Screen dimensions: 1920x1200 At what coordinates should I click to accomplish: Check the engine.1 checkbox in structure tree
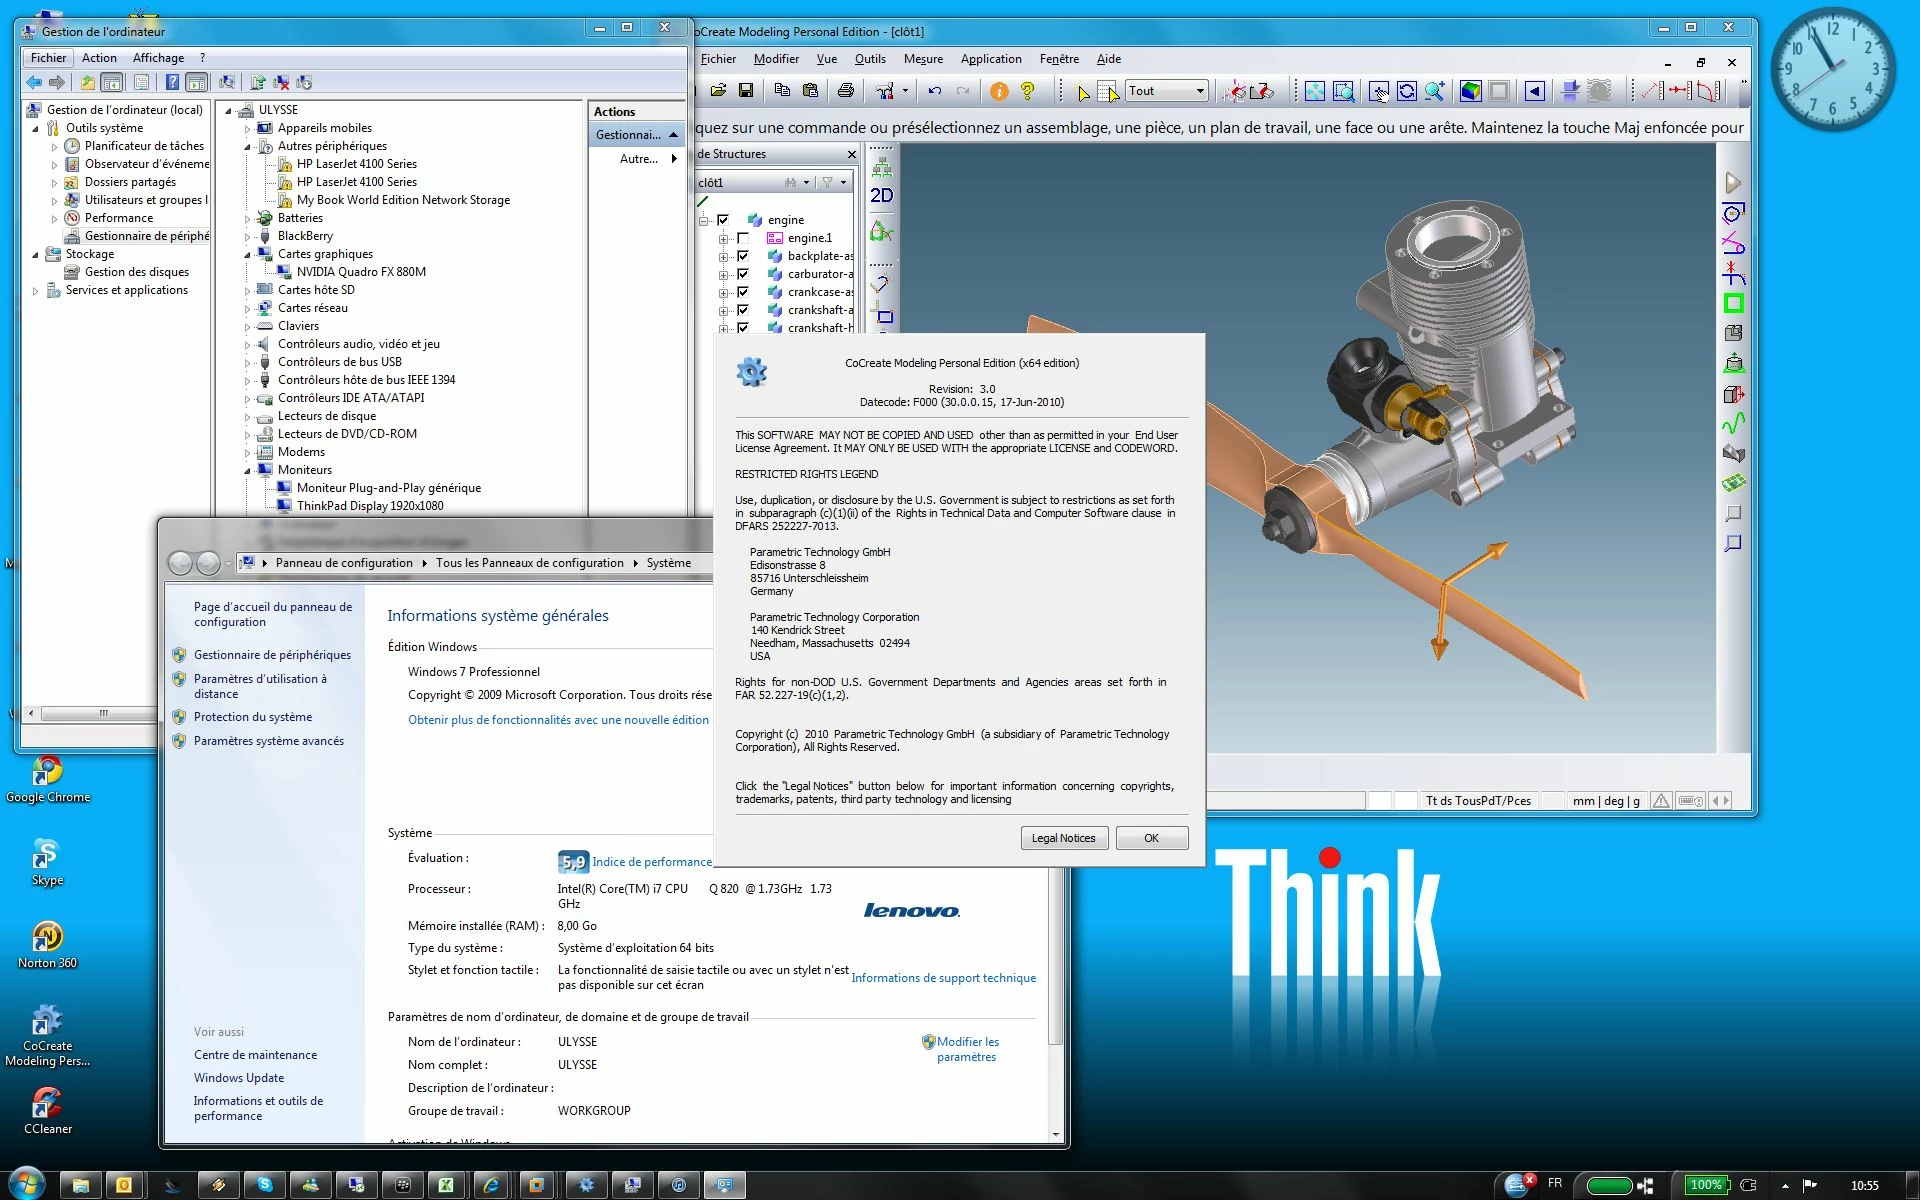pos(743,238)
